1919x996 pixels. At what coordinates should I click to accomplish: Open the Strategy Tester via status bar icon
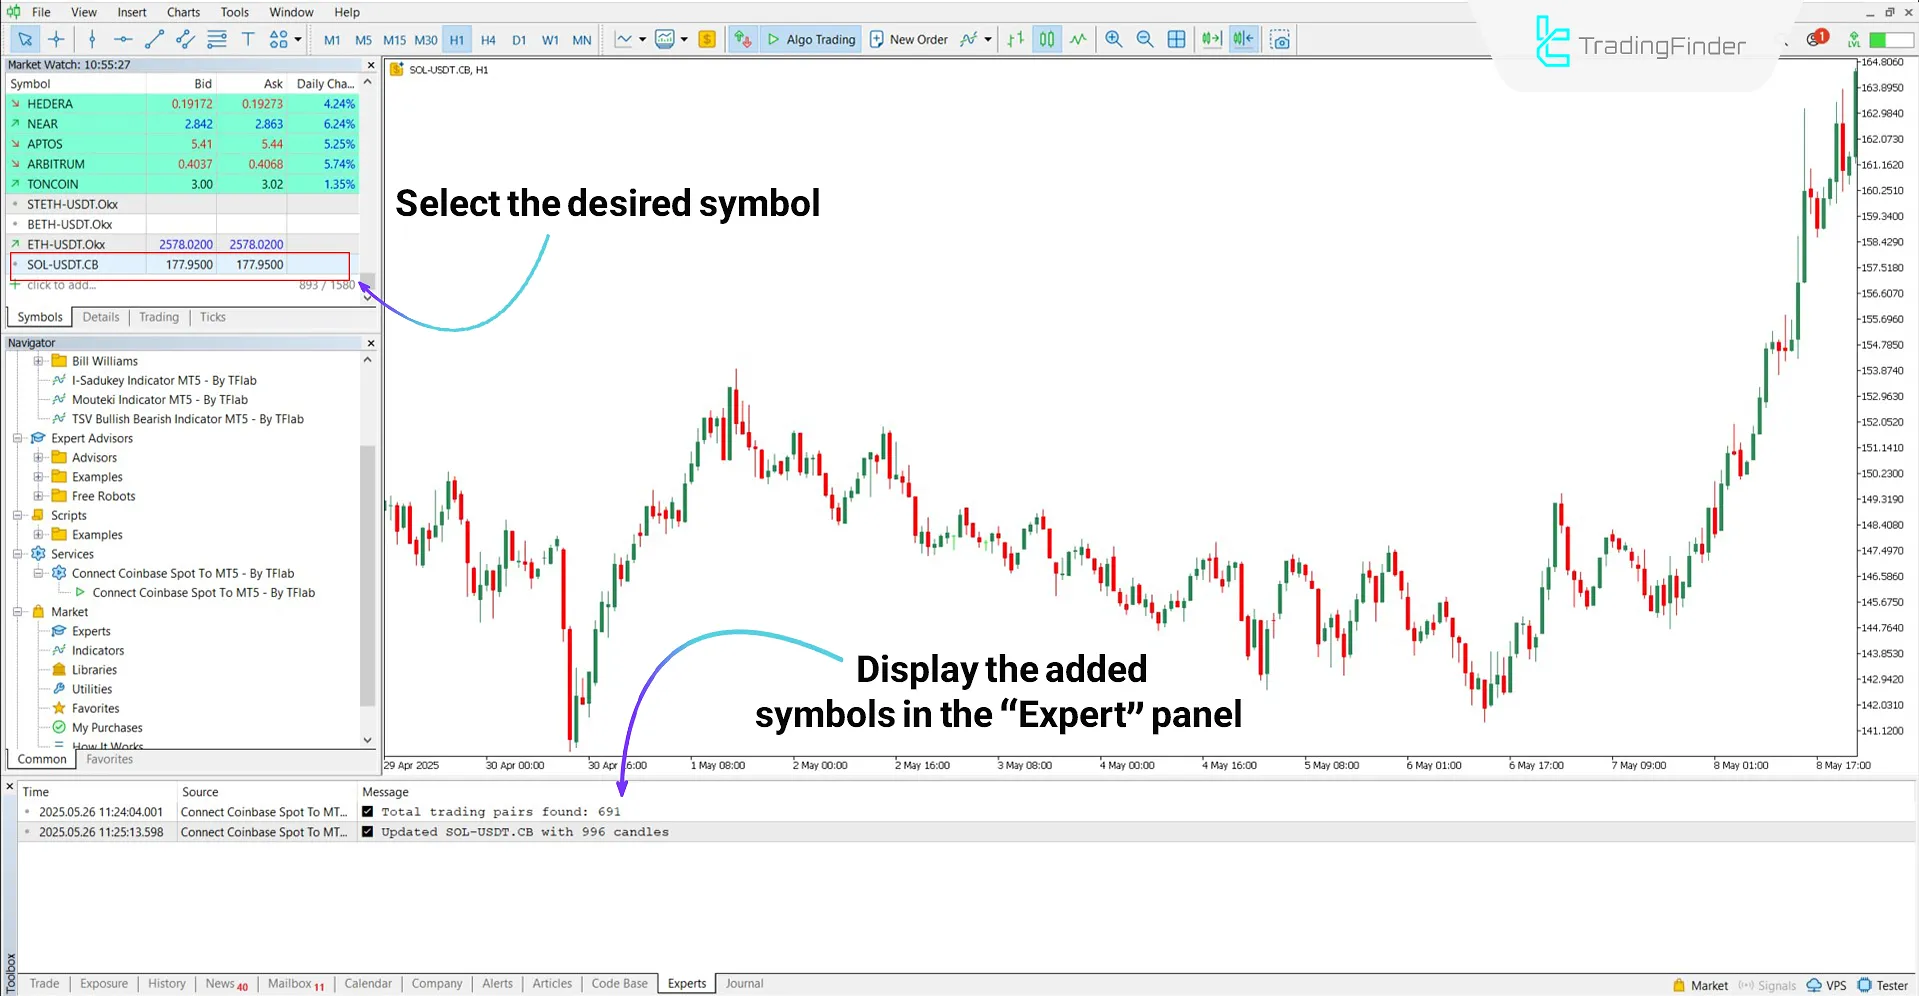click(1887, 984)
